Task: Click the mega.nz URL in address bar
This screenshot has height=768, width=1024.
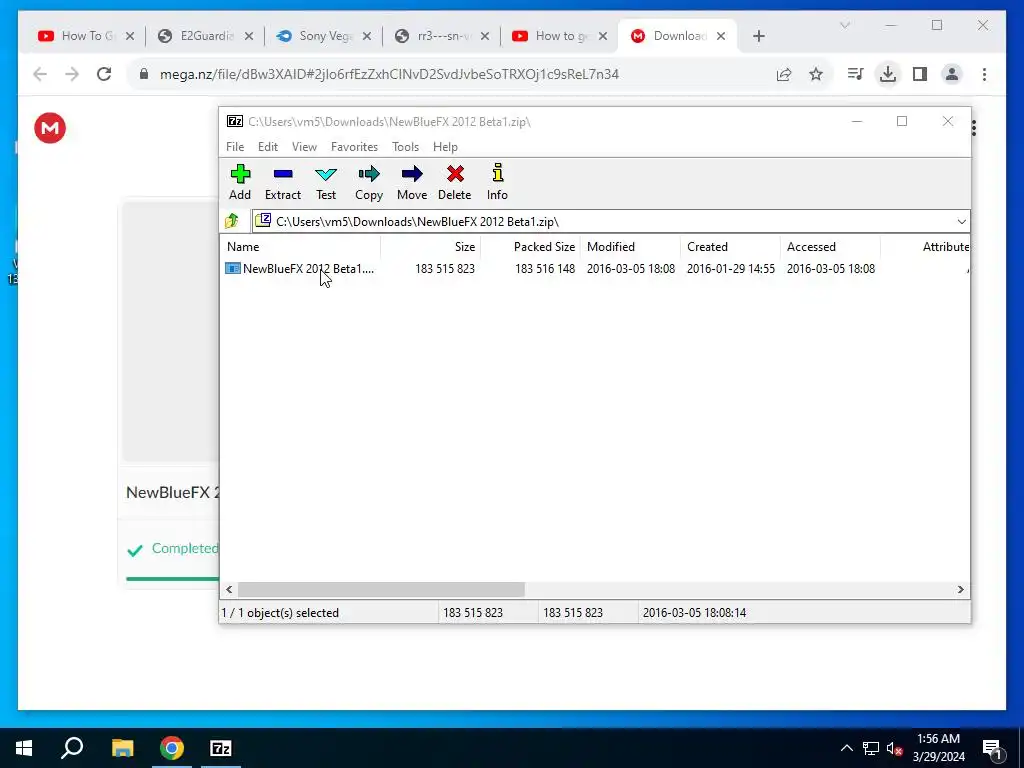Action: click(x=389, y=74)
